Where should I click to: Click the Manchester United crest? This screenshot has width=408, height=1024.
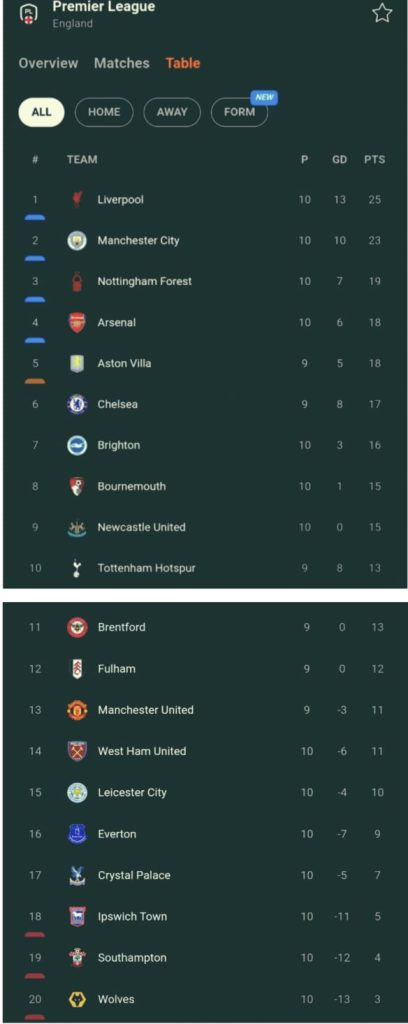click(77, 710)
